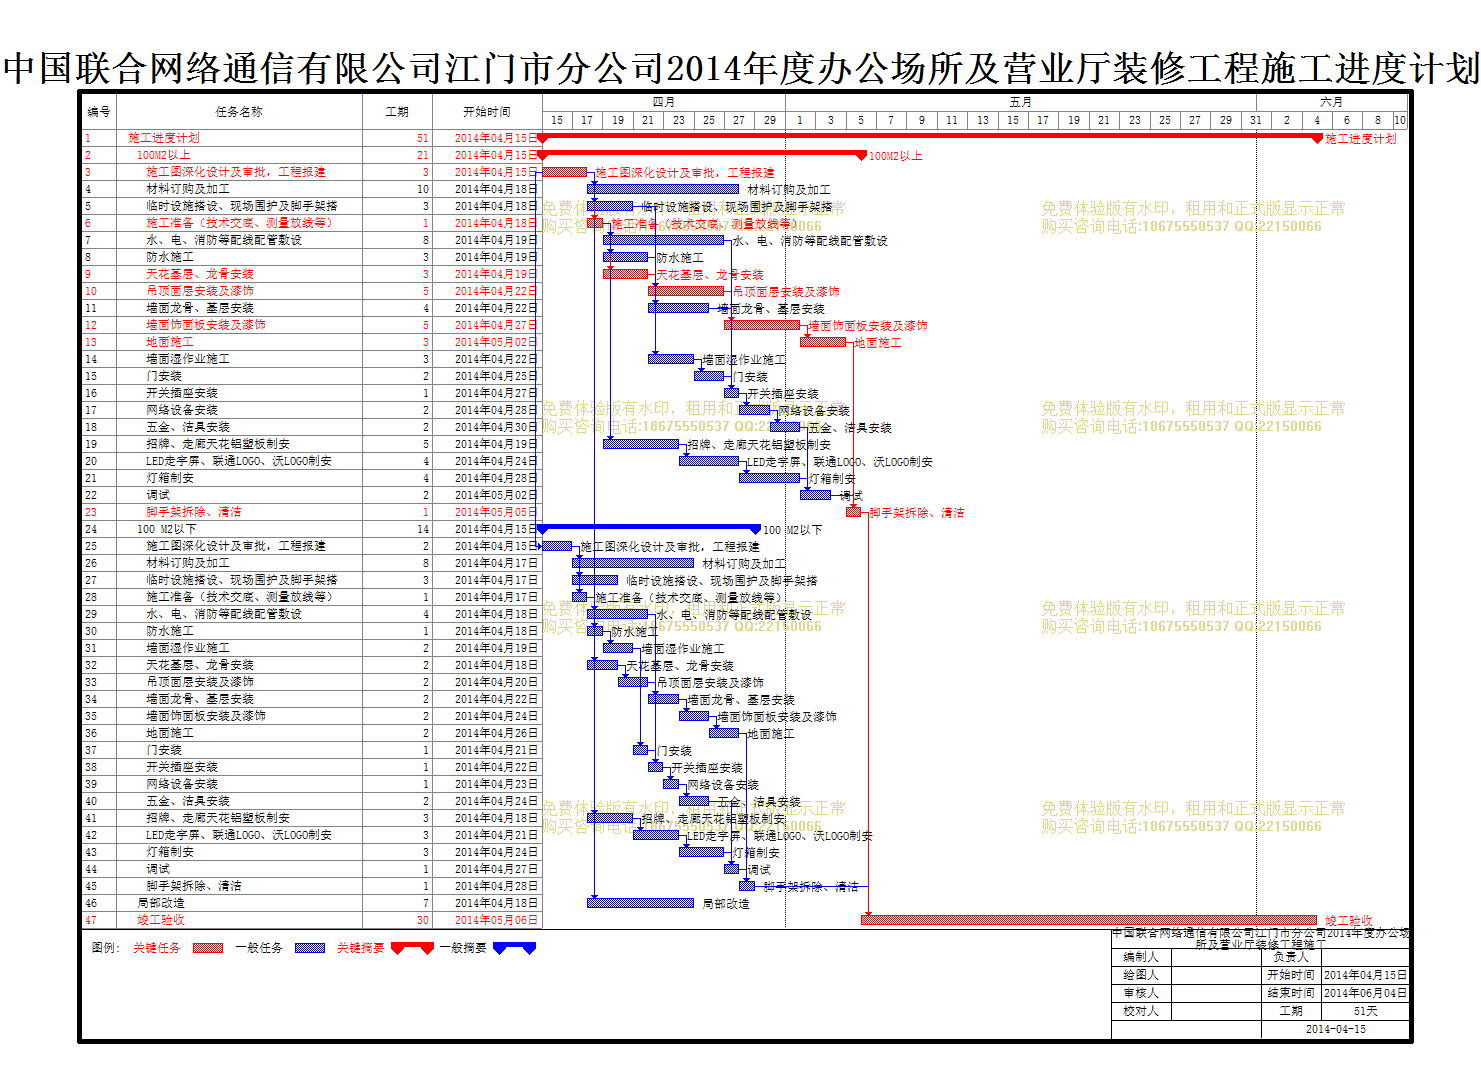Click the 校对人 label in info table
This screenshot has width=1481, height=1090.
click(1141, 1011)
